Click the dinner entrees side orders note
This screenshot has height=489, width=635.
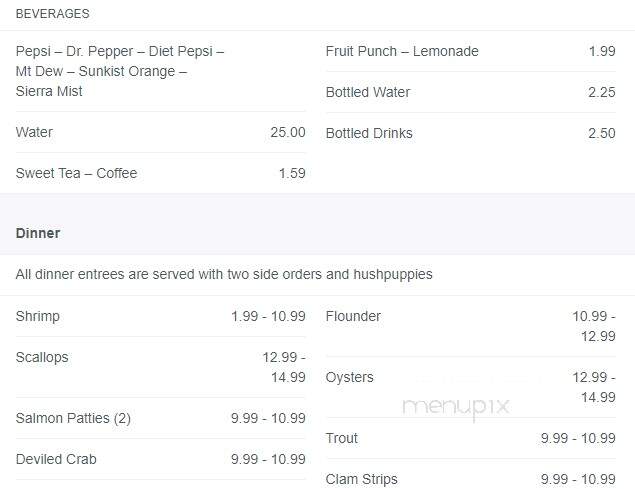click(224, 275)
